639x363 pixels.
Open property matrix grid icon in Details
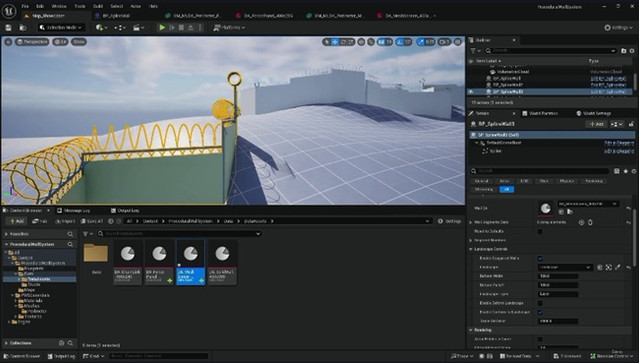tap(617, 171)
